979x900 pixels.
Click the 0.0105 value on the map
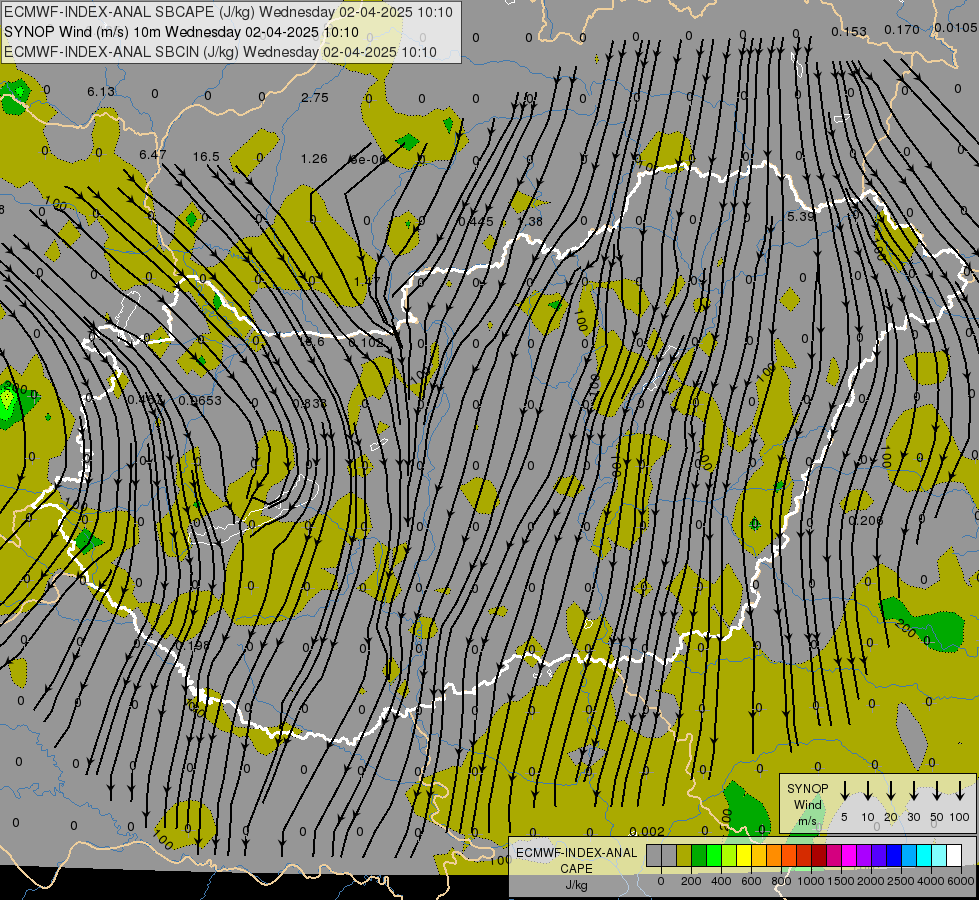point(956,27)
